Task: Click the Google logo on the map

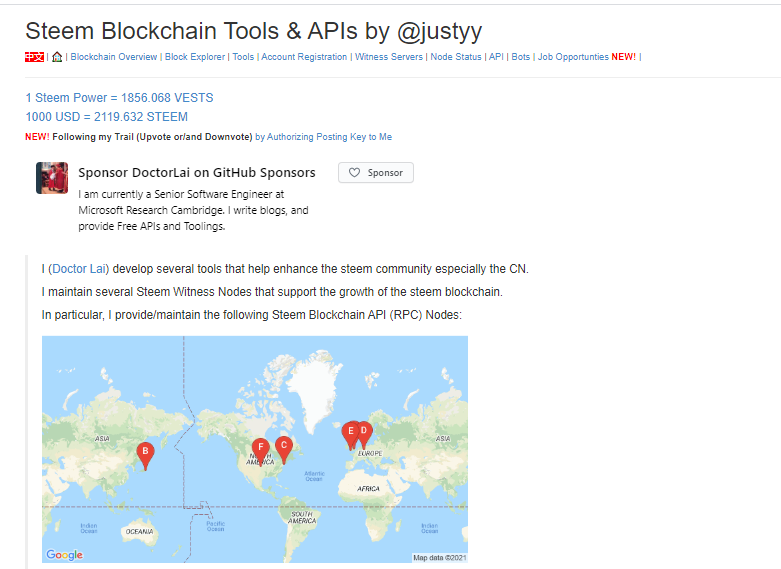Action: (65, 555)
